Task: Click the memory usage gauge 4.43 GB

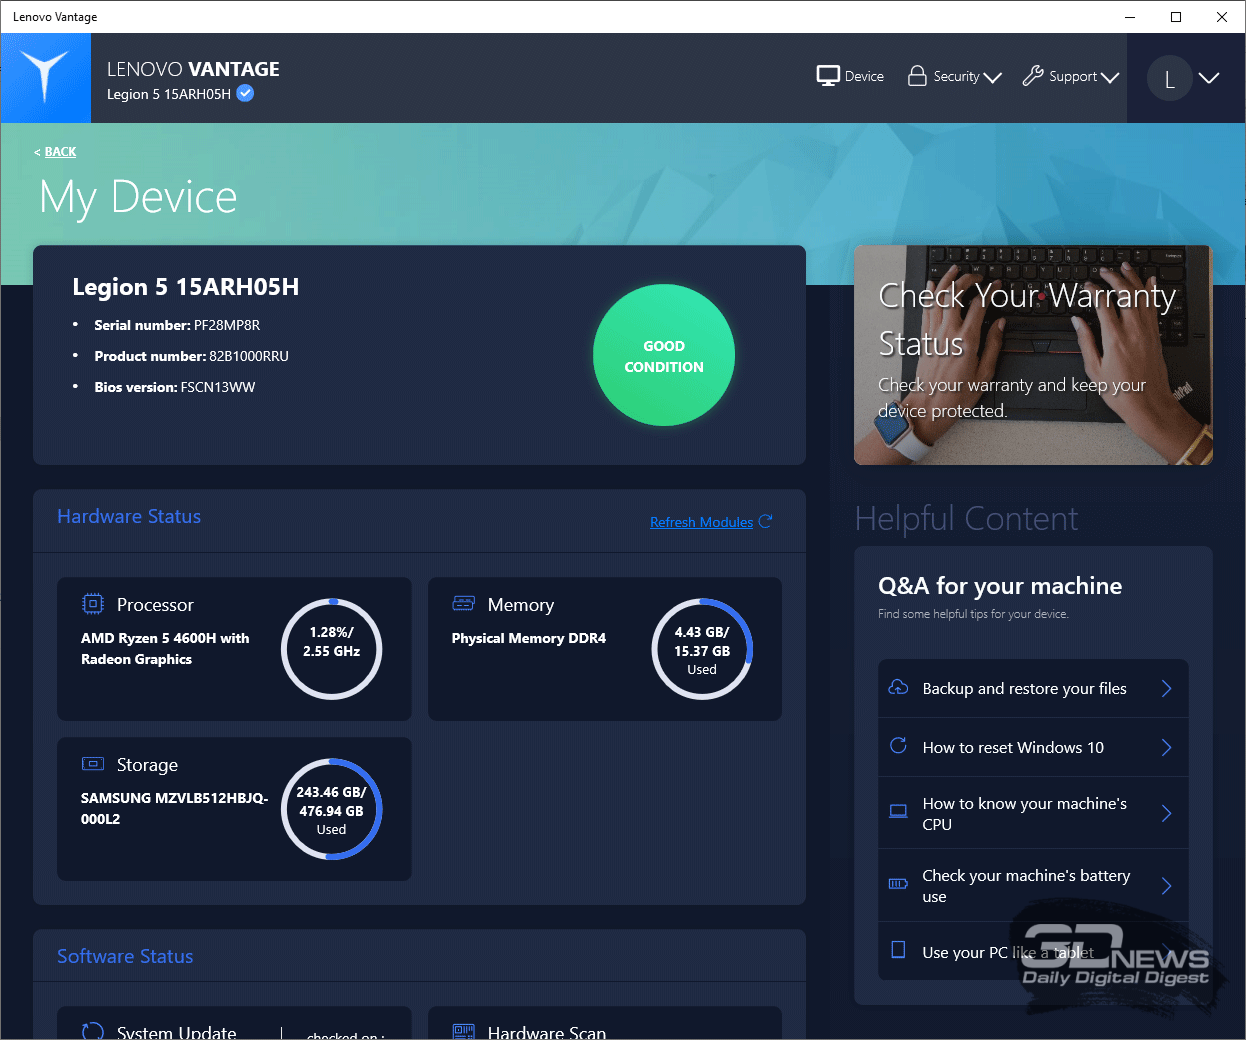Action: (x=702, y=649)
